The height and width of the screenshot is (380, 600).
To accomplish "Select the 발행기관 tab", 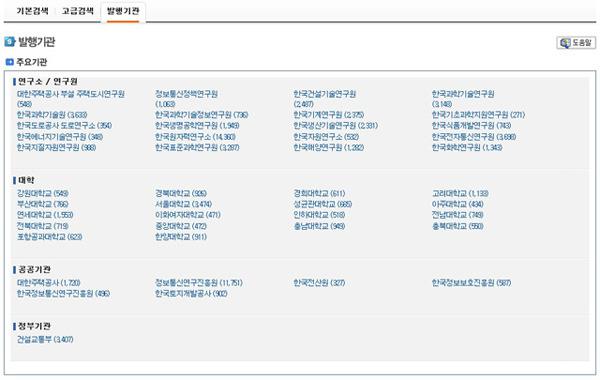I will click(123, 11).
